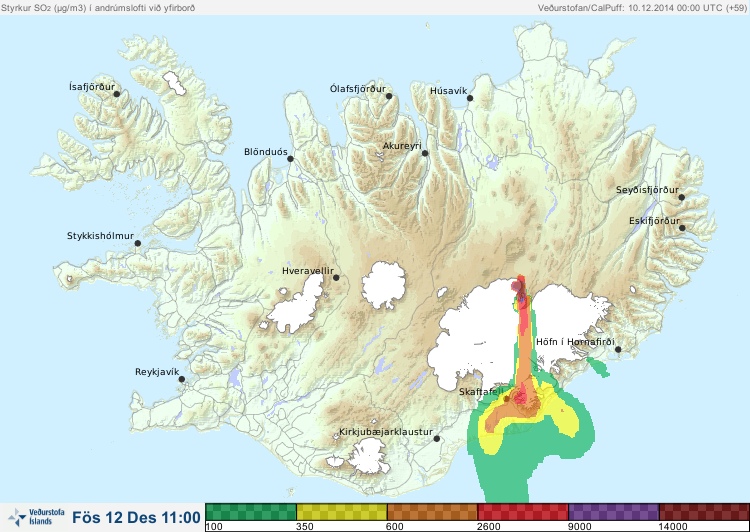
Task: Click the forecast time Fös 12 Des 11:00
Action: coord(136,518)
